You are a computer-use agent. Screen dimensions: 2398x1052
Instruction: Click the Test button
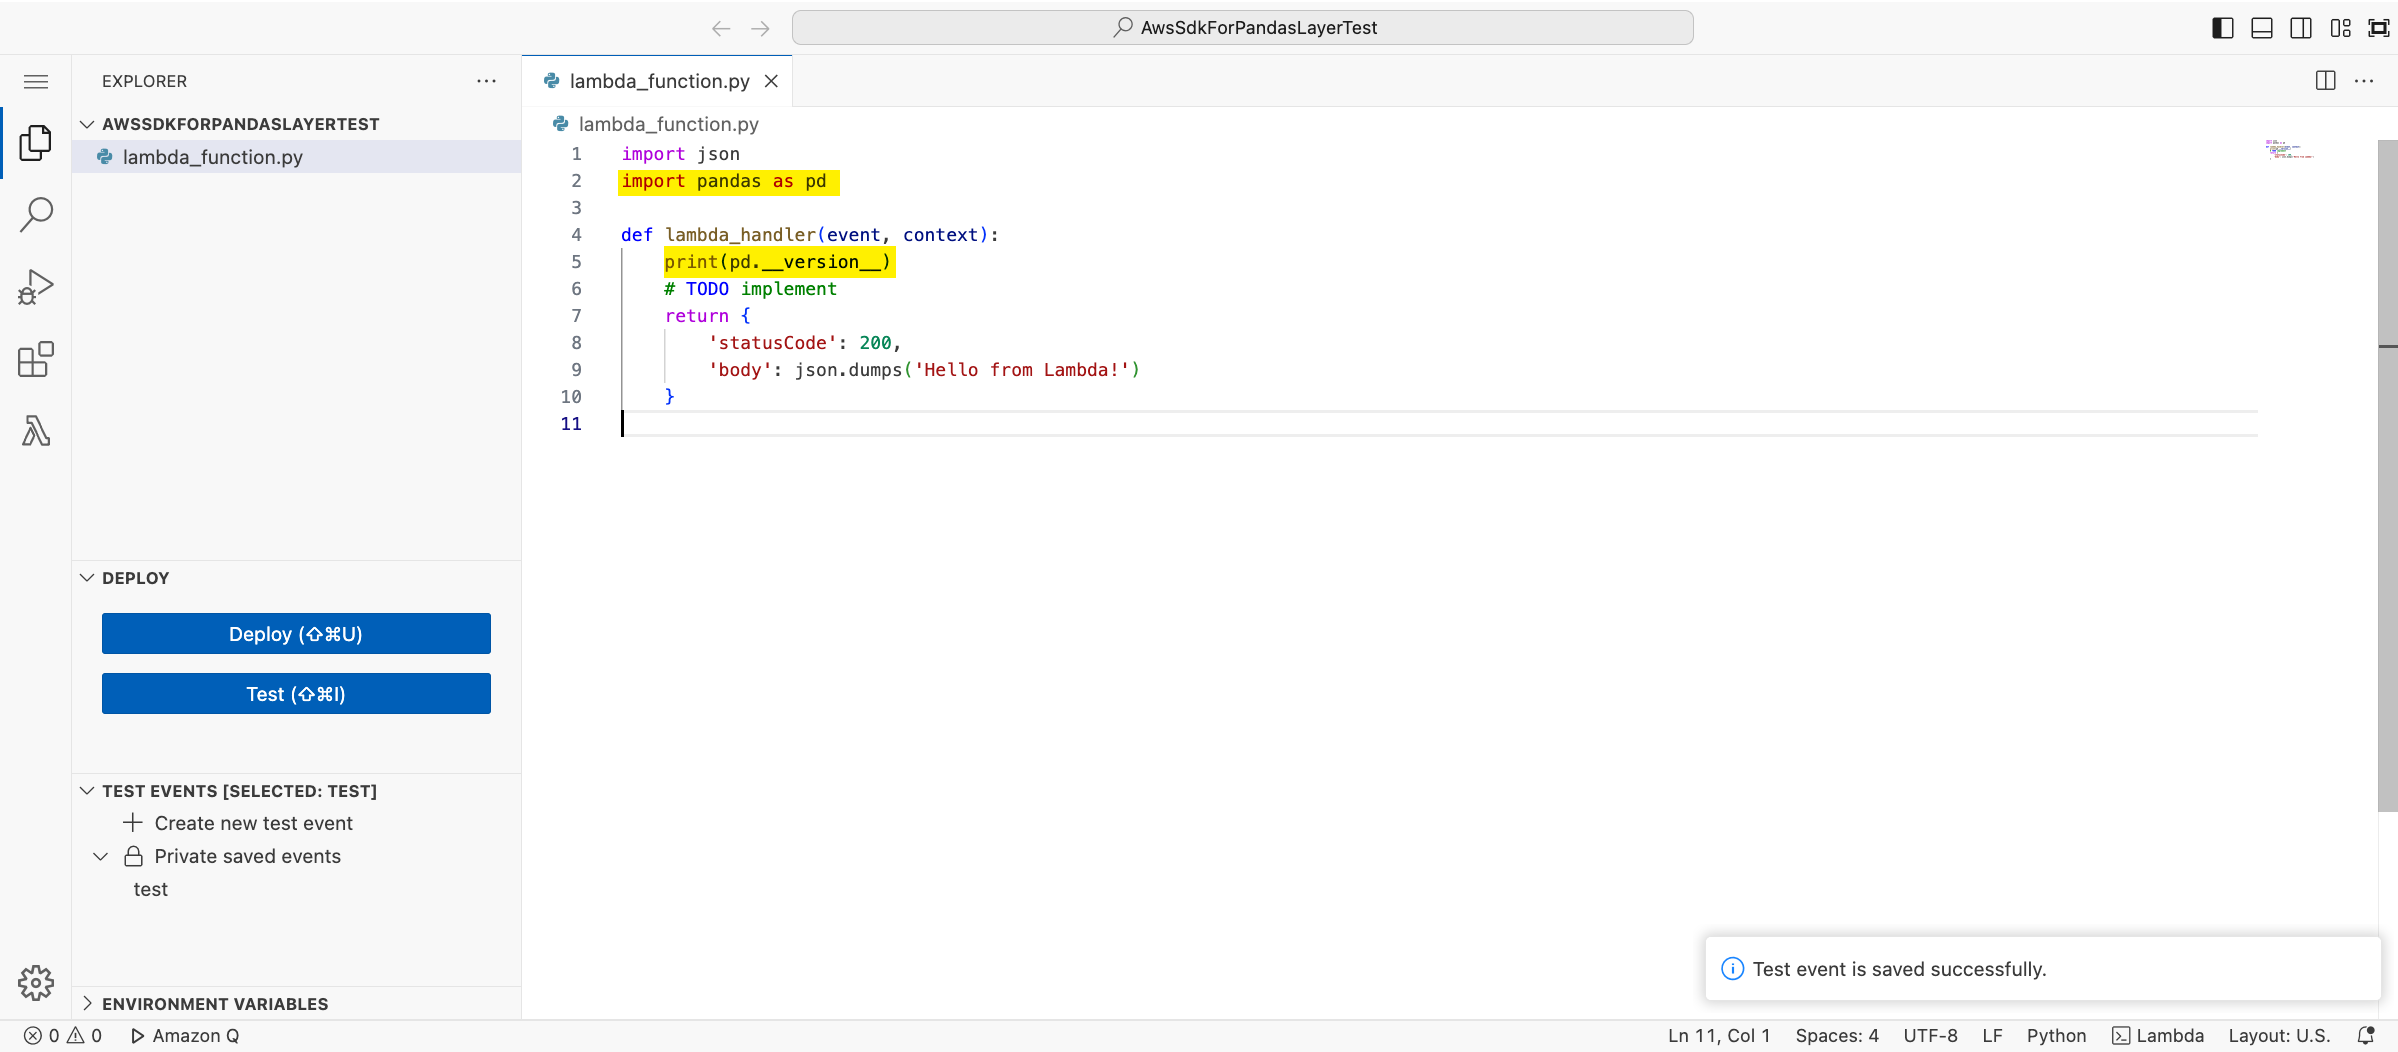click(296, 694)
